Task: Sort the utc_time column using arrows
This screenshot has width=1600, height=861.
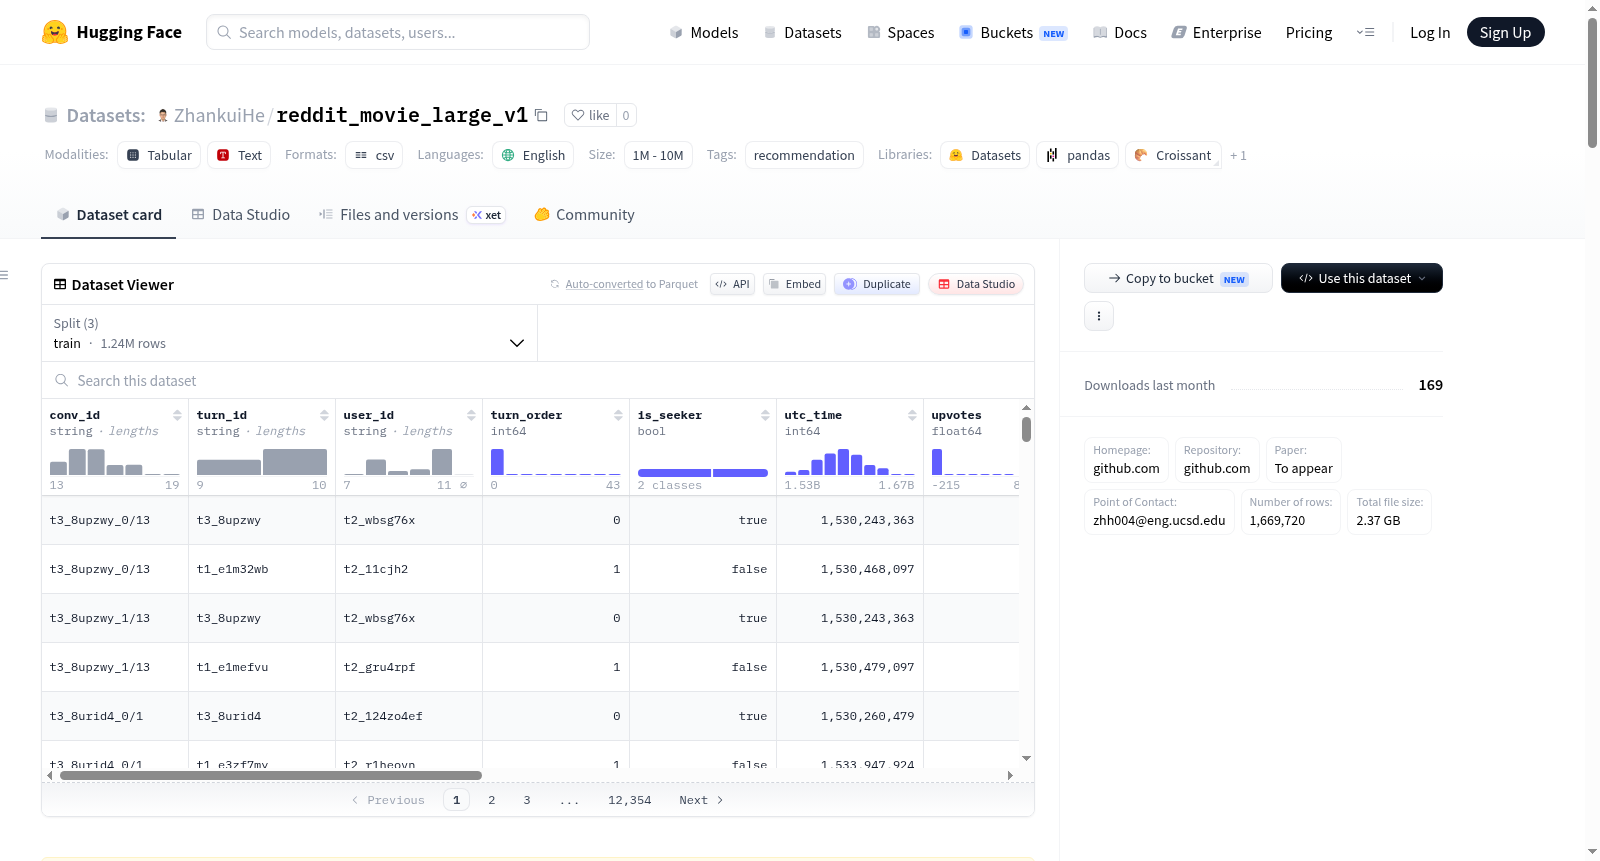Action: pos(912,415)
